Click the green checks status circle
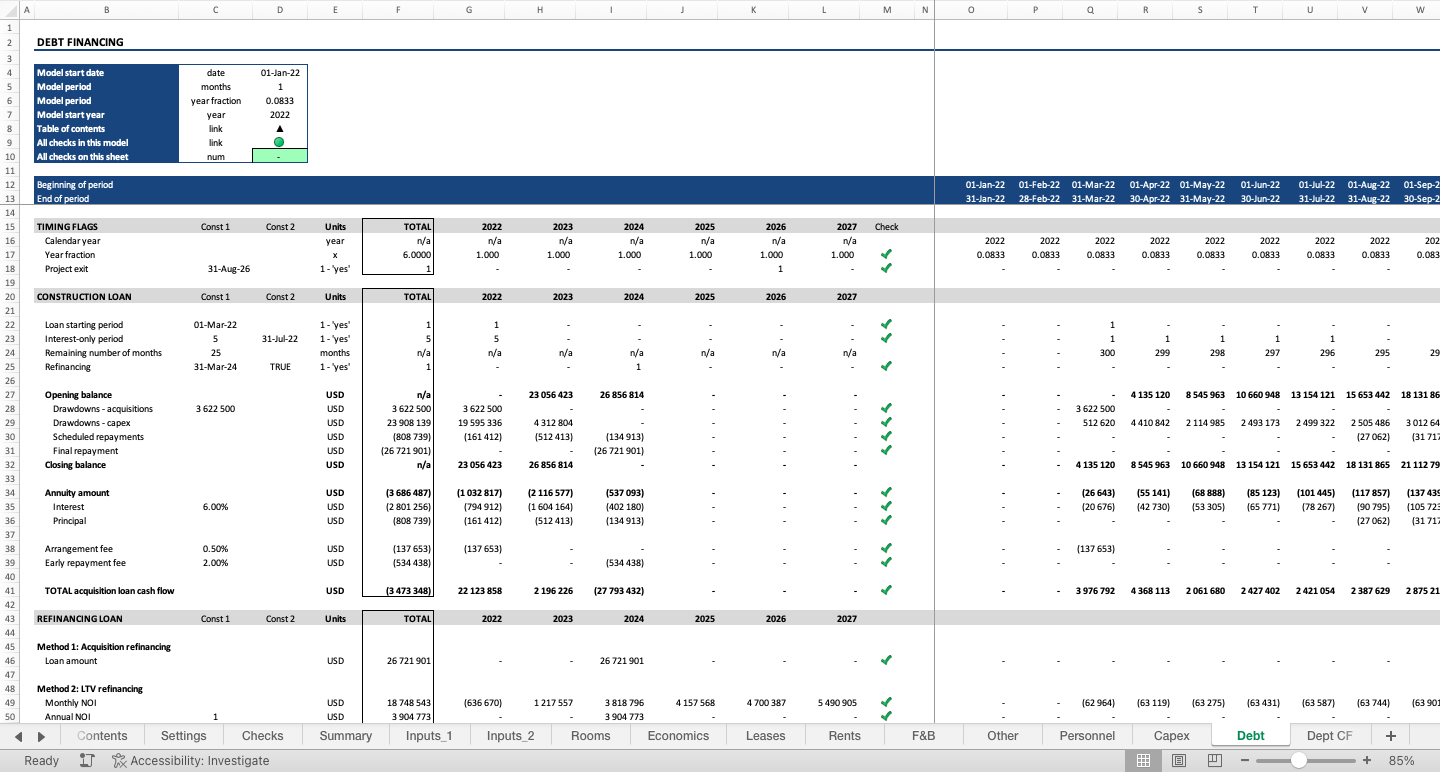1440x772 pixels. pos(281,142)
